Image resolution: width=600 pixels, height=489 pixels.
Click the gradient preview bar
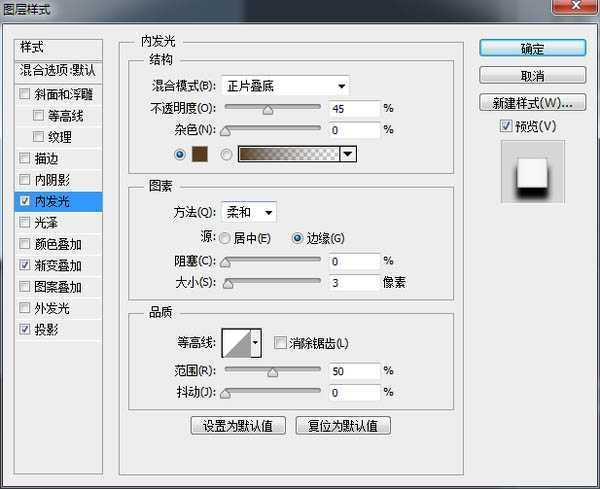click(288, 154)
